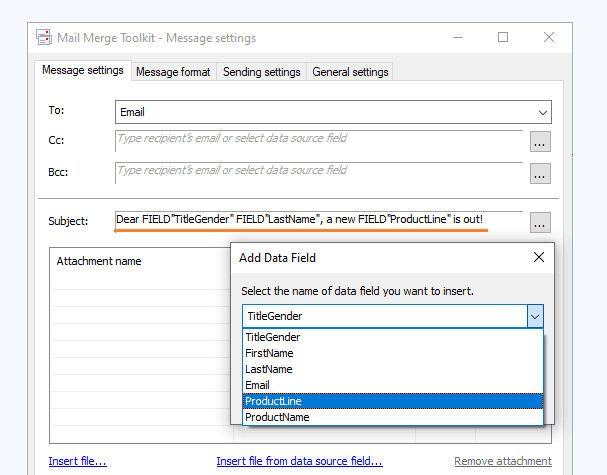Click the ellipsis button beside Subject field
Image resolution: width=607 pixels, height=475 pixels.
pos(540,222)
